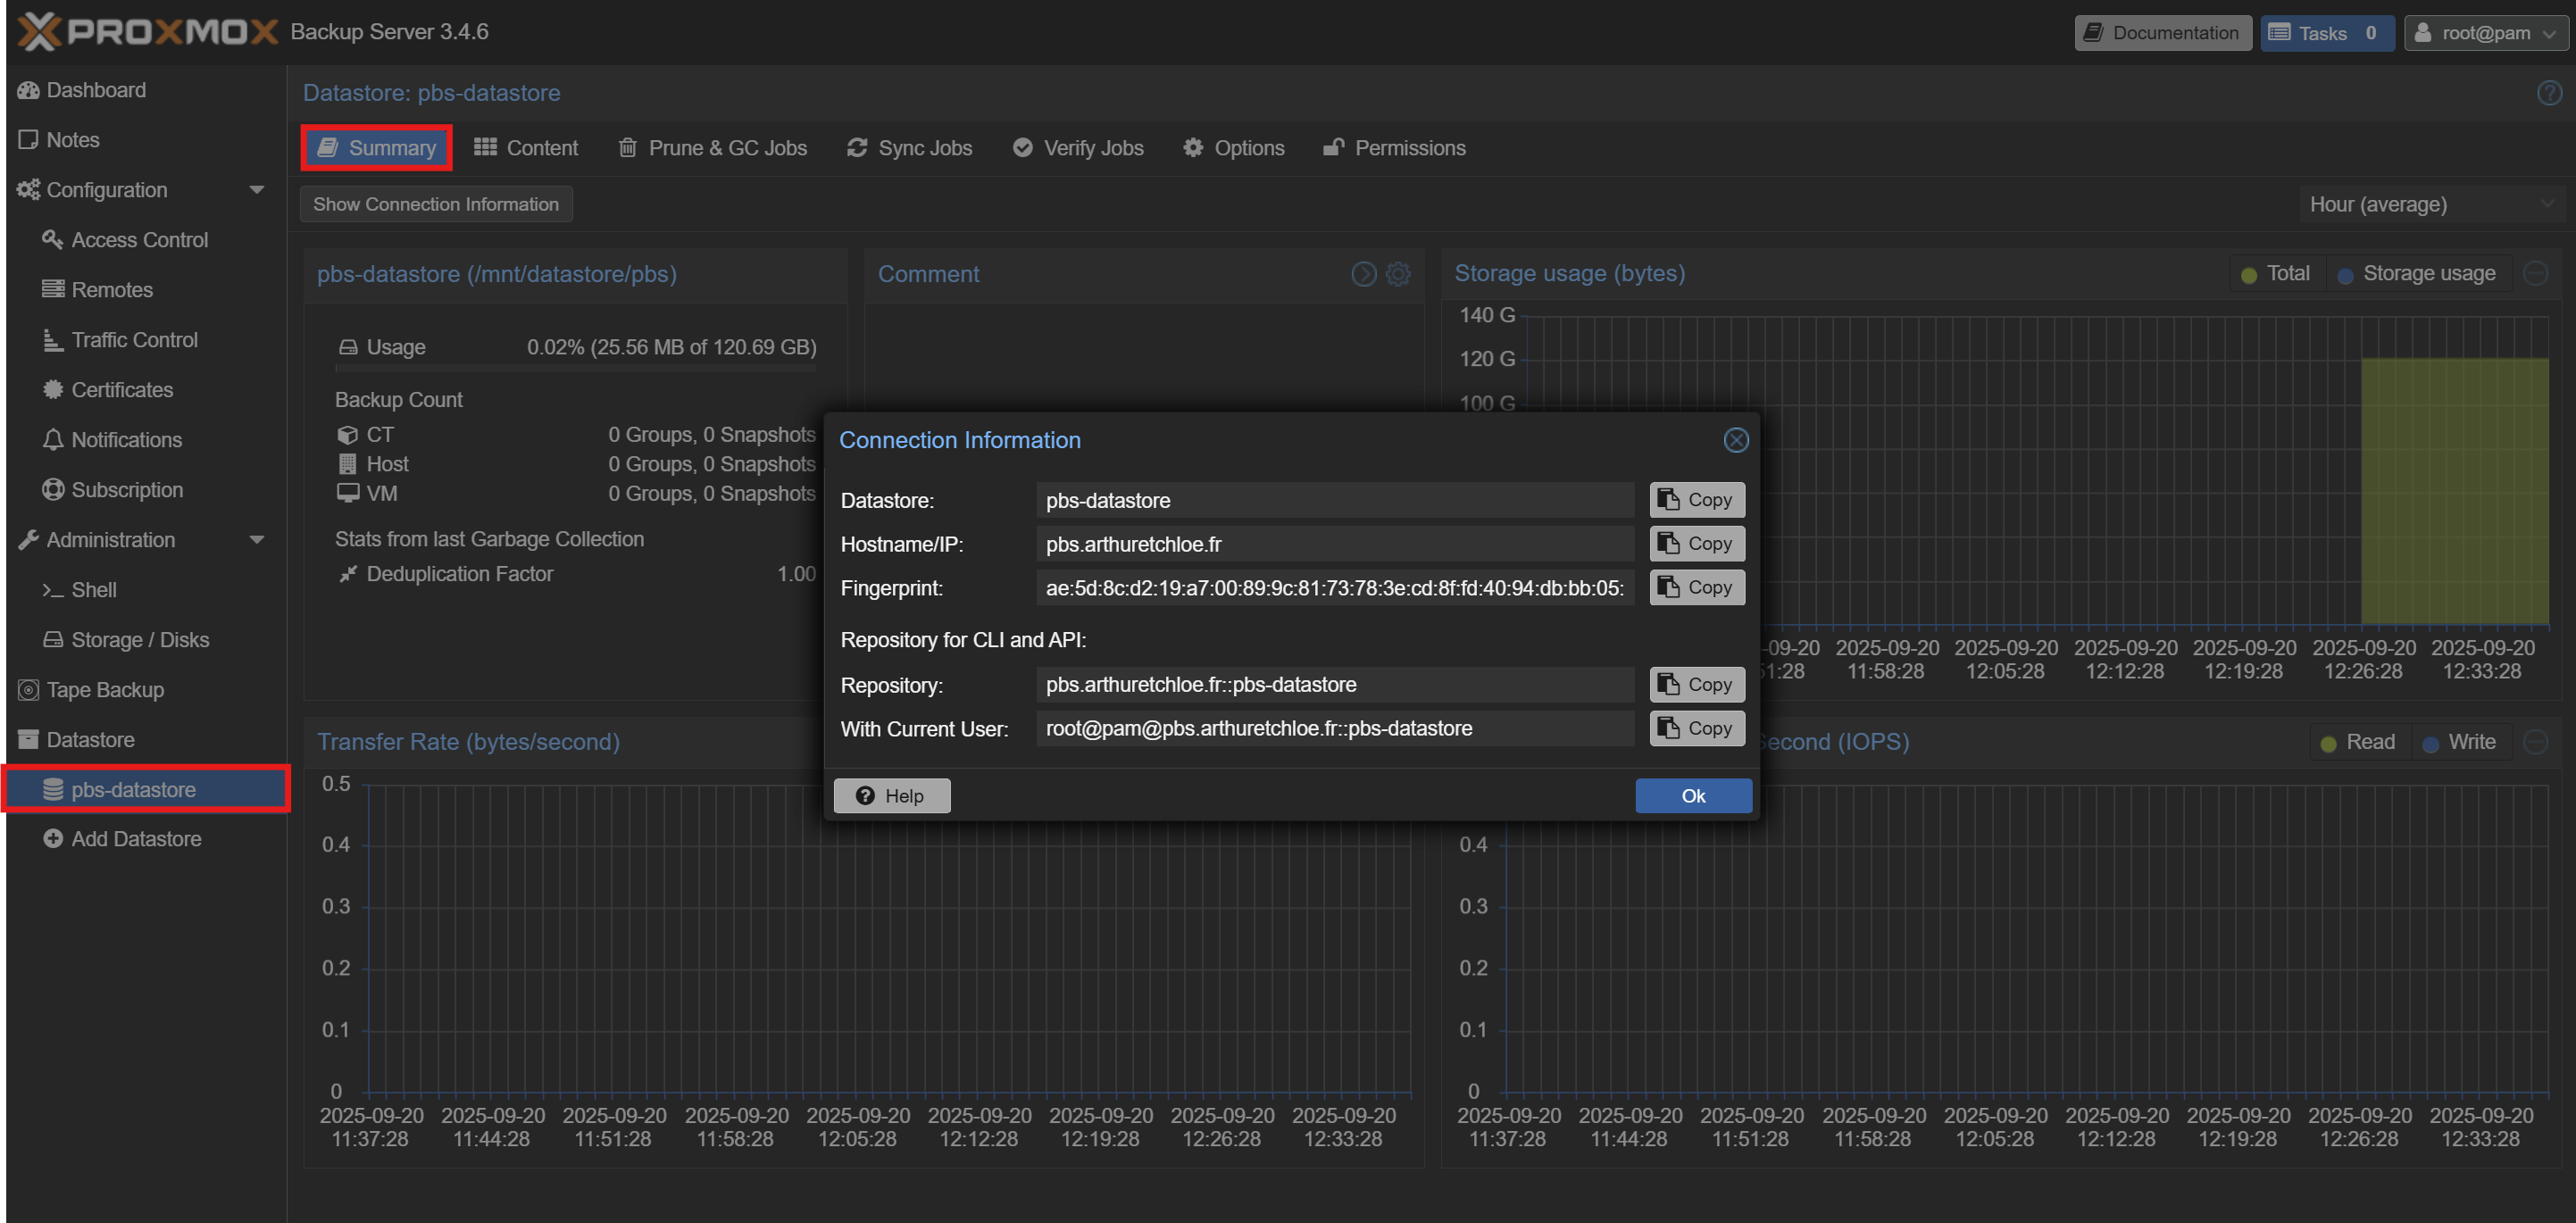Click the Help button in dialog
This screenshot has width=2576, height=1223.
[x=891, y=796]
